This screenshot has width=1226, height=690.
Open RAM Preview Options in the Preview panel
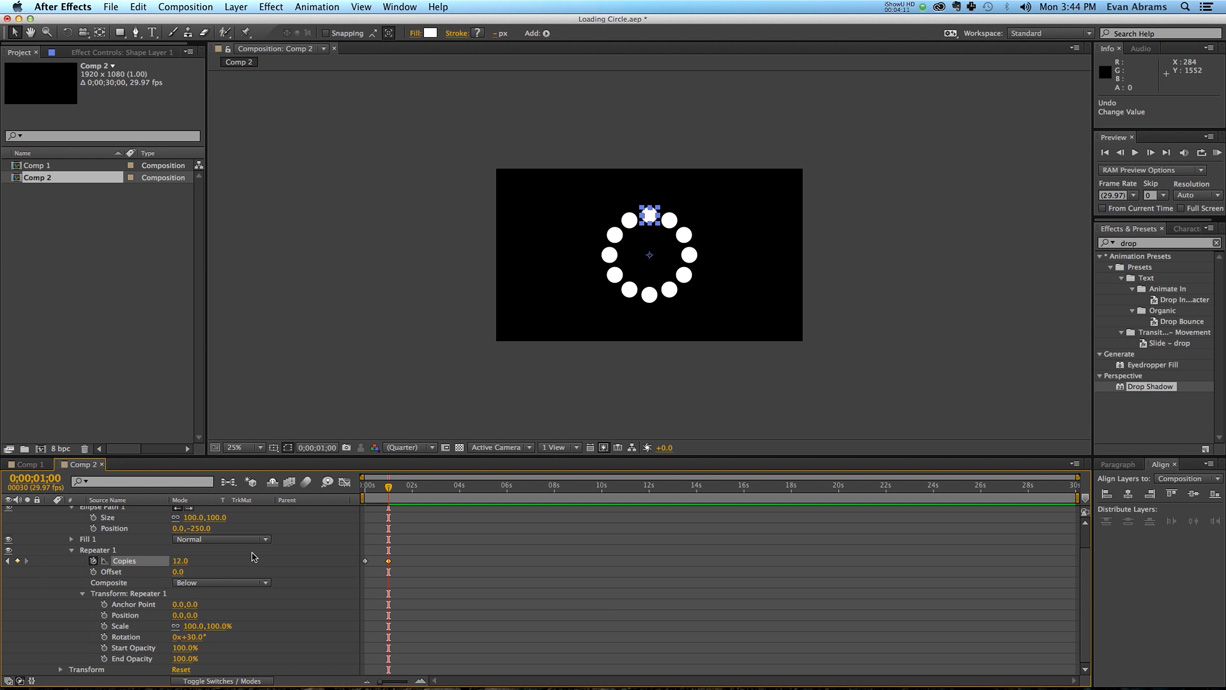point(1152,170)
